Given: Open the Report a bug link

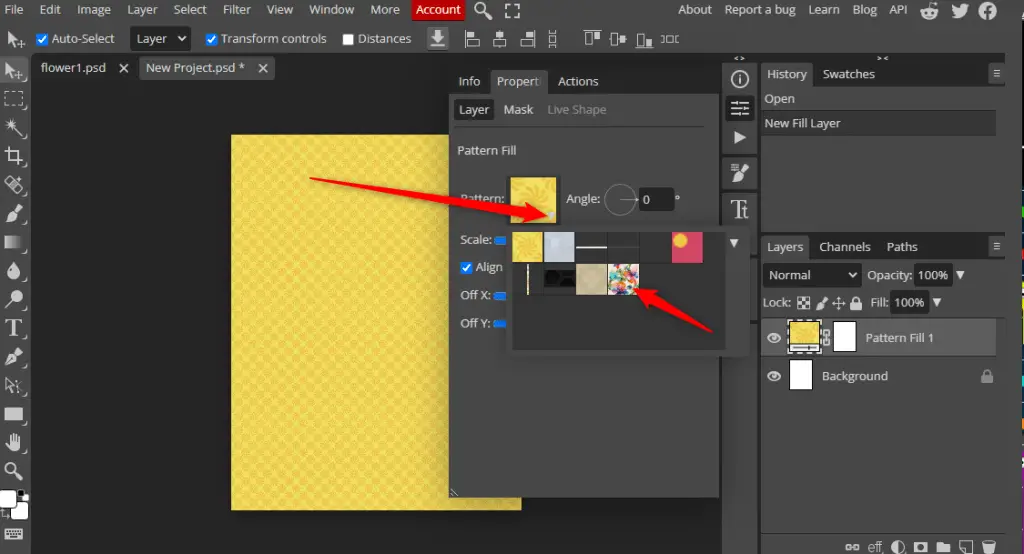Looking at the screenshot, I should [x=760, y=10].
